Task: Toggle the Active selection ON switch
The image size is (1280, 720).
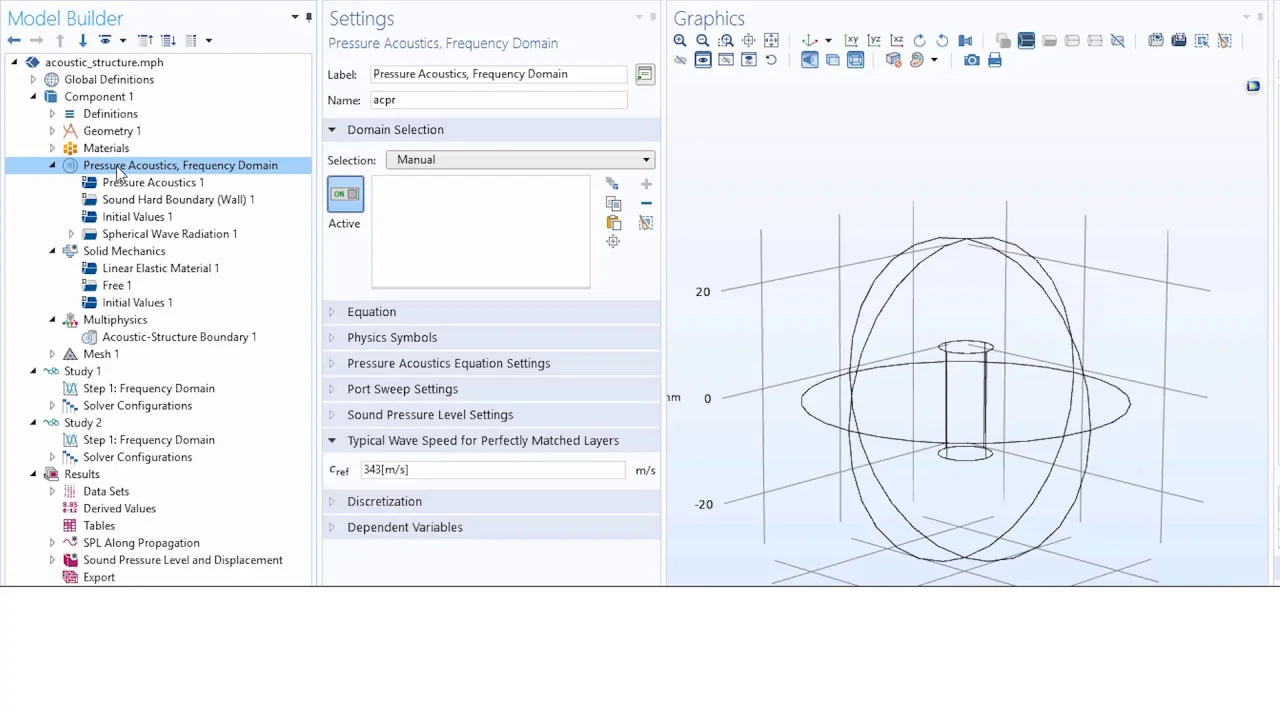Action: point(345,194)
